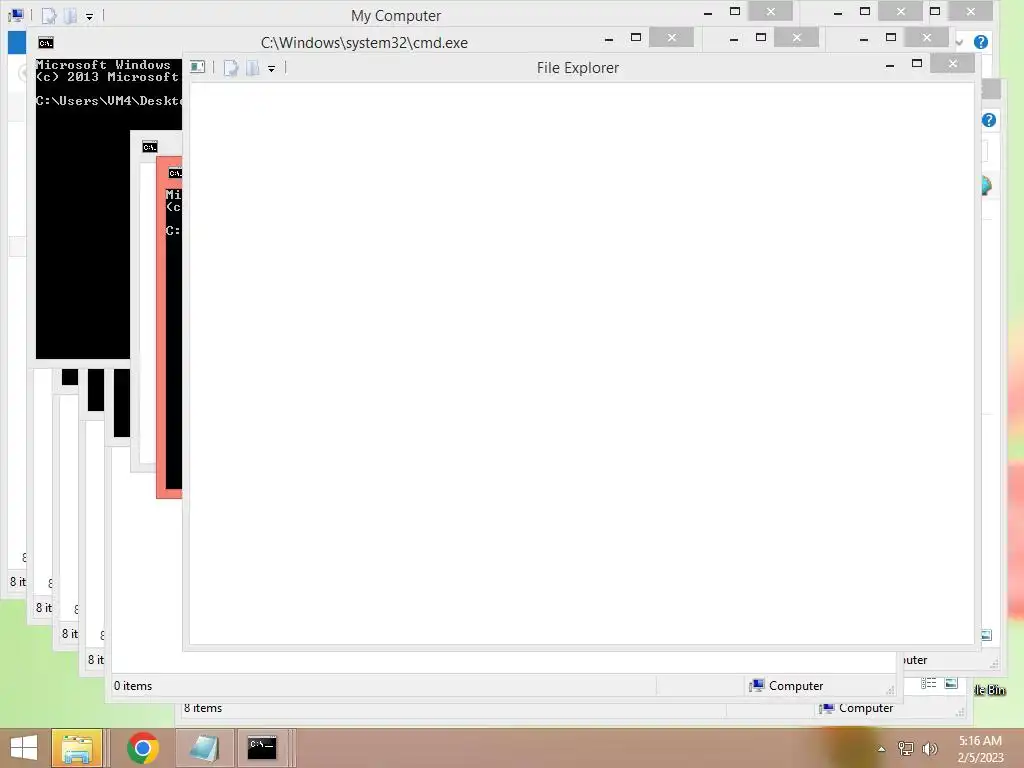This screenshot has width=1024, height=768.
Task: Click the My Computer title text
Action: click(x=396, y=16)
